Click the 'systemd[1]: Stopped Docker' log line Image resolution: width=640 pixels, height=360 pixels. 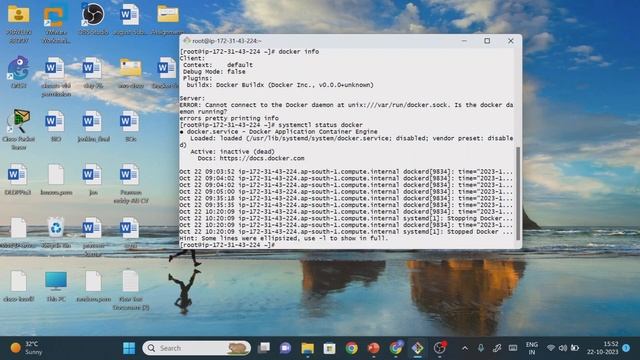pyautogui.click(x=346, y=231)
